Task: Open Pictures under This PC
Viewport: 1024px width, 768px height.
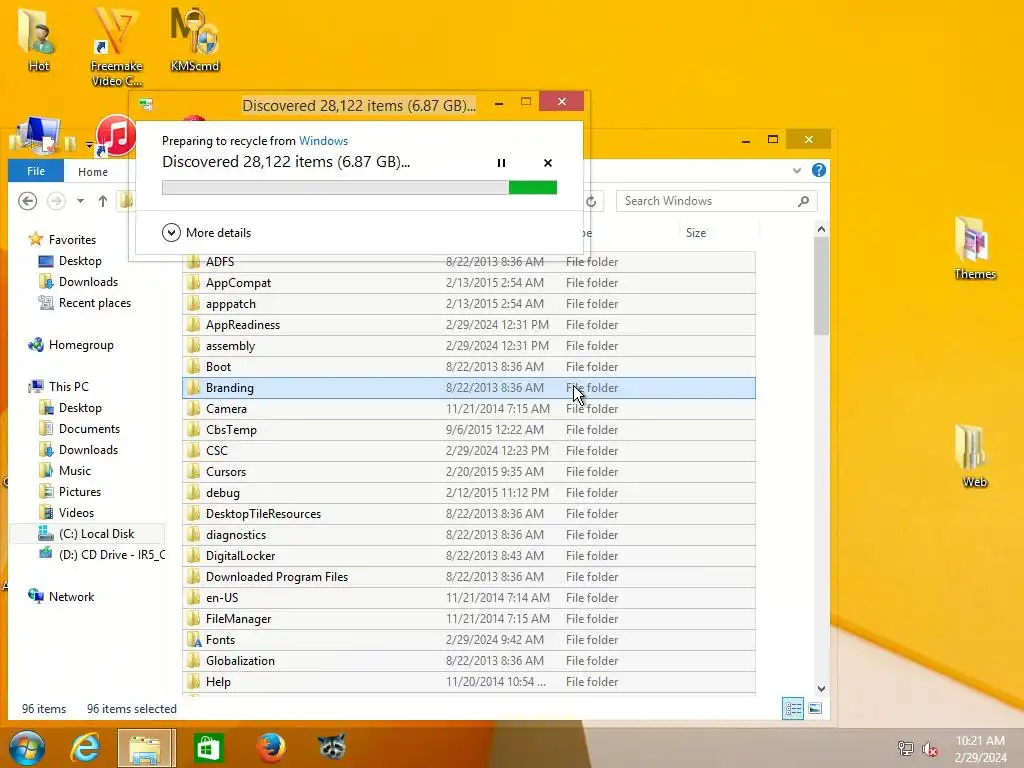Action: pos(80,491)
